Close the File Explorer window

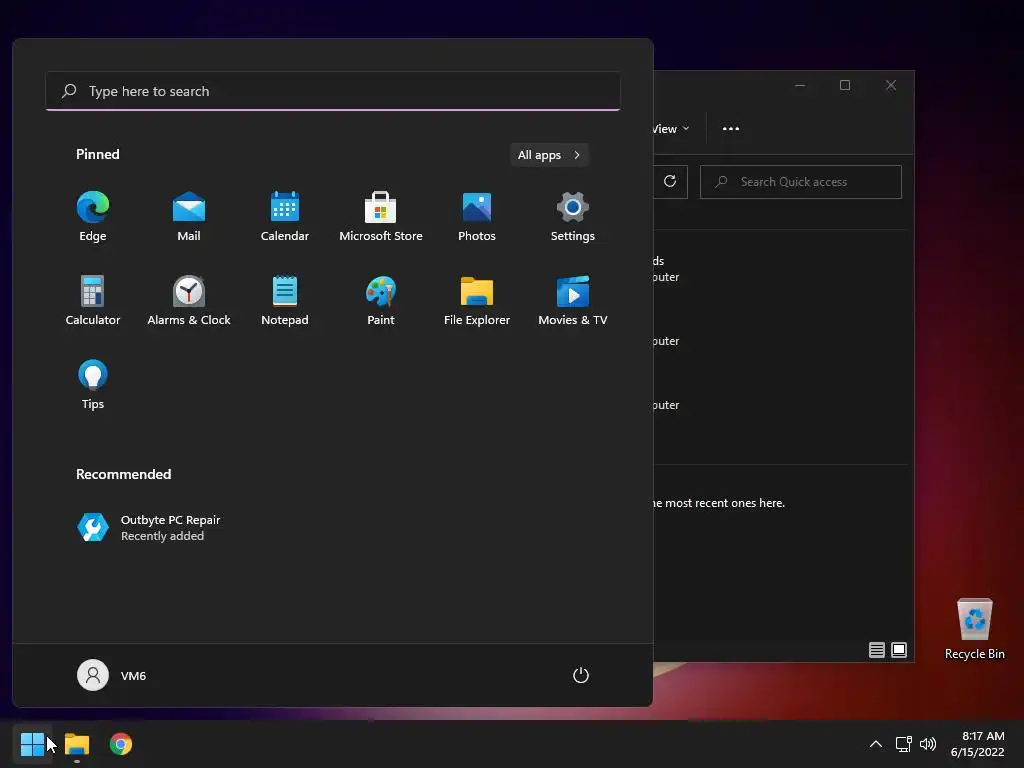pyautogui.click(x=891, y=85)
